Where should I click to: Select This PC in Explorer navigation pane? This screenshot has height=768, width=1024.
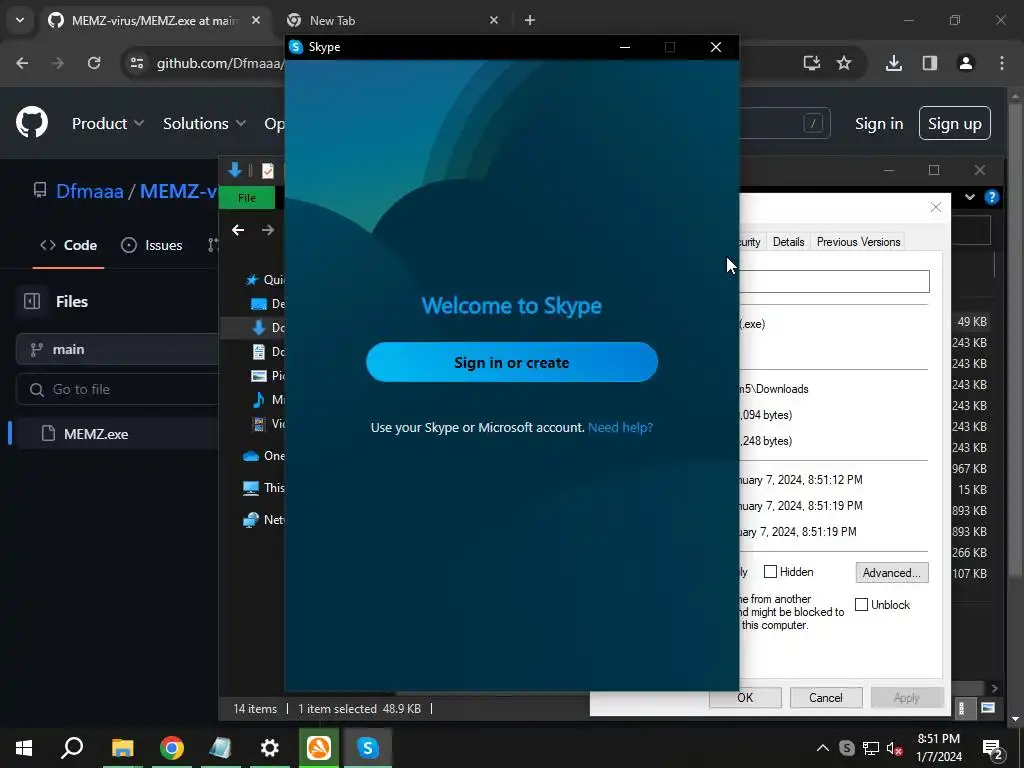click(263, 488)
